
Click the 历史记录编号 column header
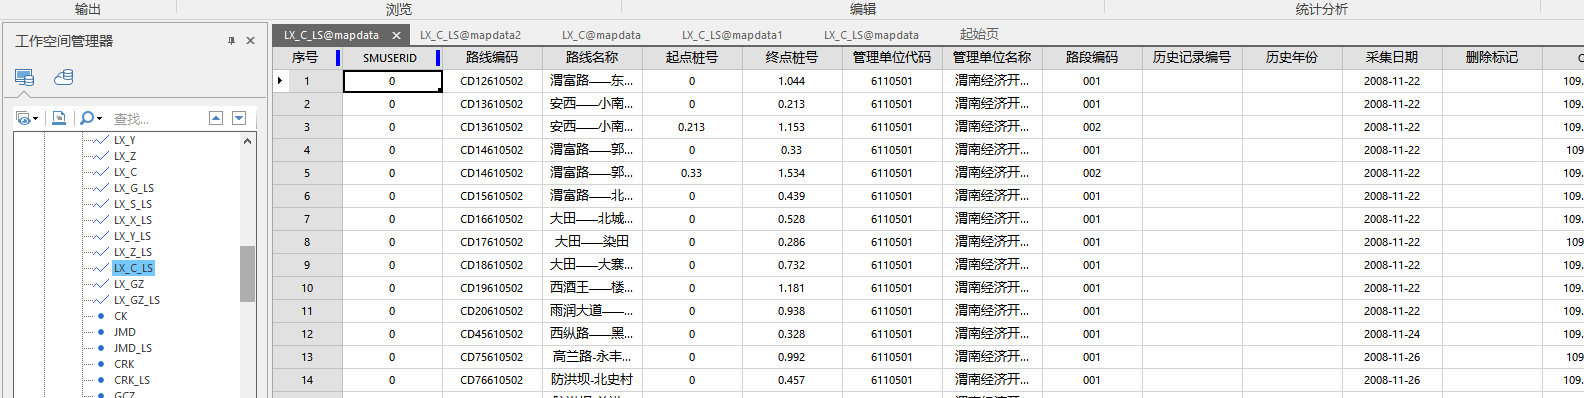1192,58
